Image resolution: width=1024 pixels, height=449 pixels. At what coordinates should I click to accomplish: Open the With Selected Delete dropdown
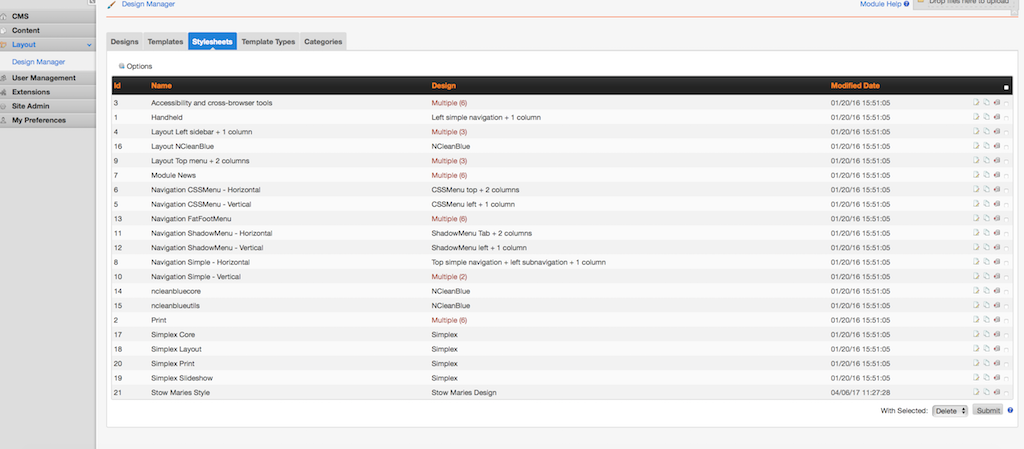949,410
